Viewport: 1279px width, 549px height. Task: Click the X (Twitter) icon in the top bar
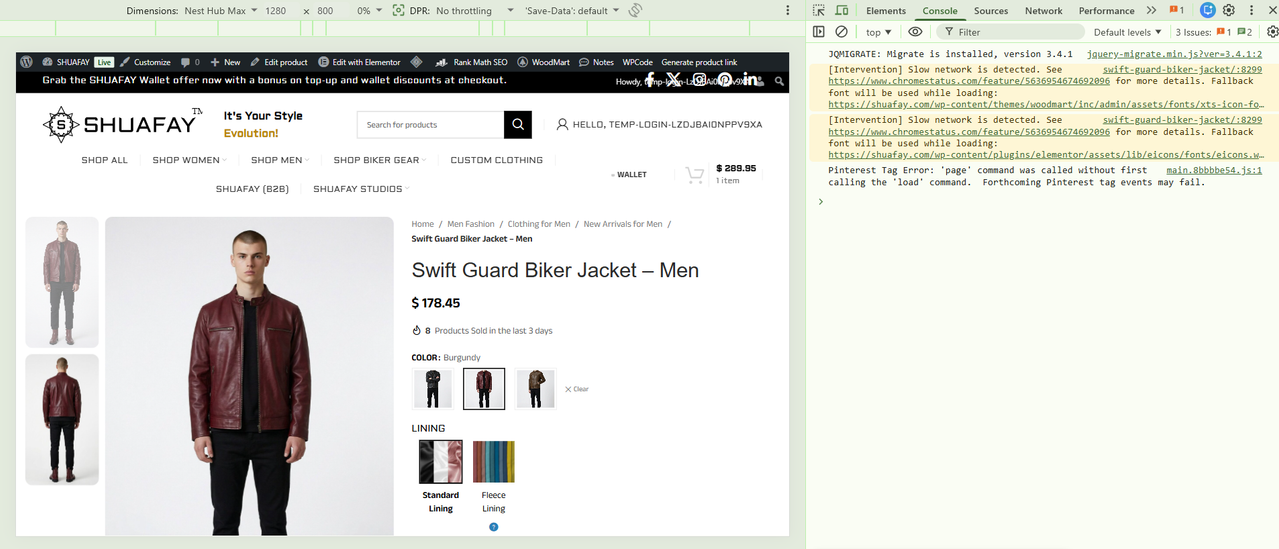(674, 79)
